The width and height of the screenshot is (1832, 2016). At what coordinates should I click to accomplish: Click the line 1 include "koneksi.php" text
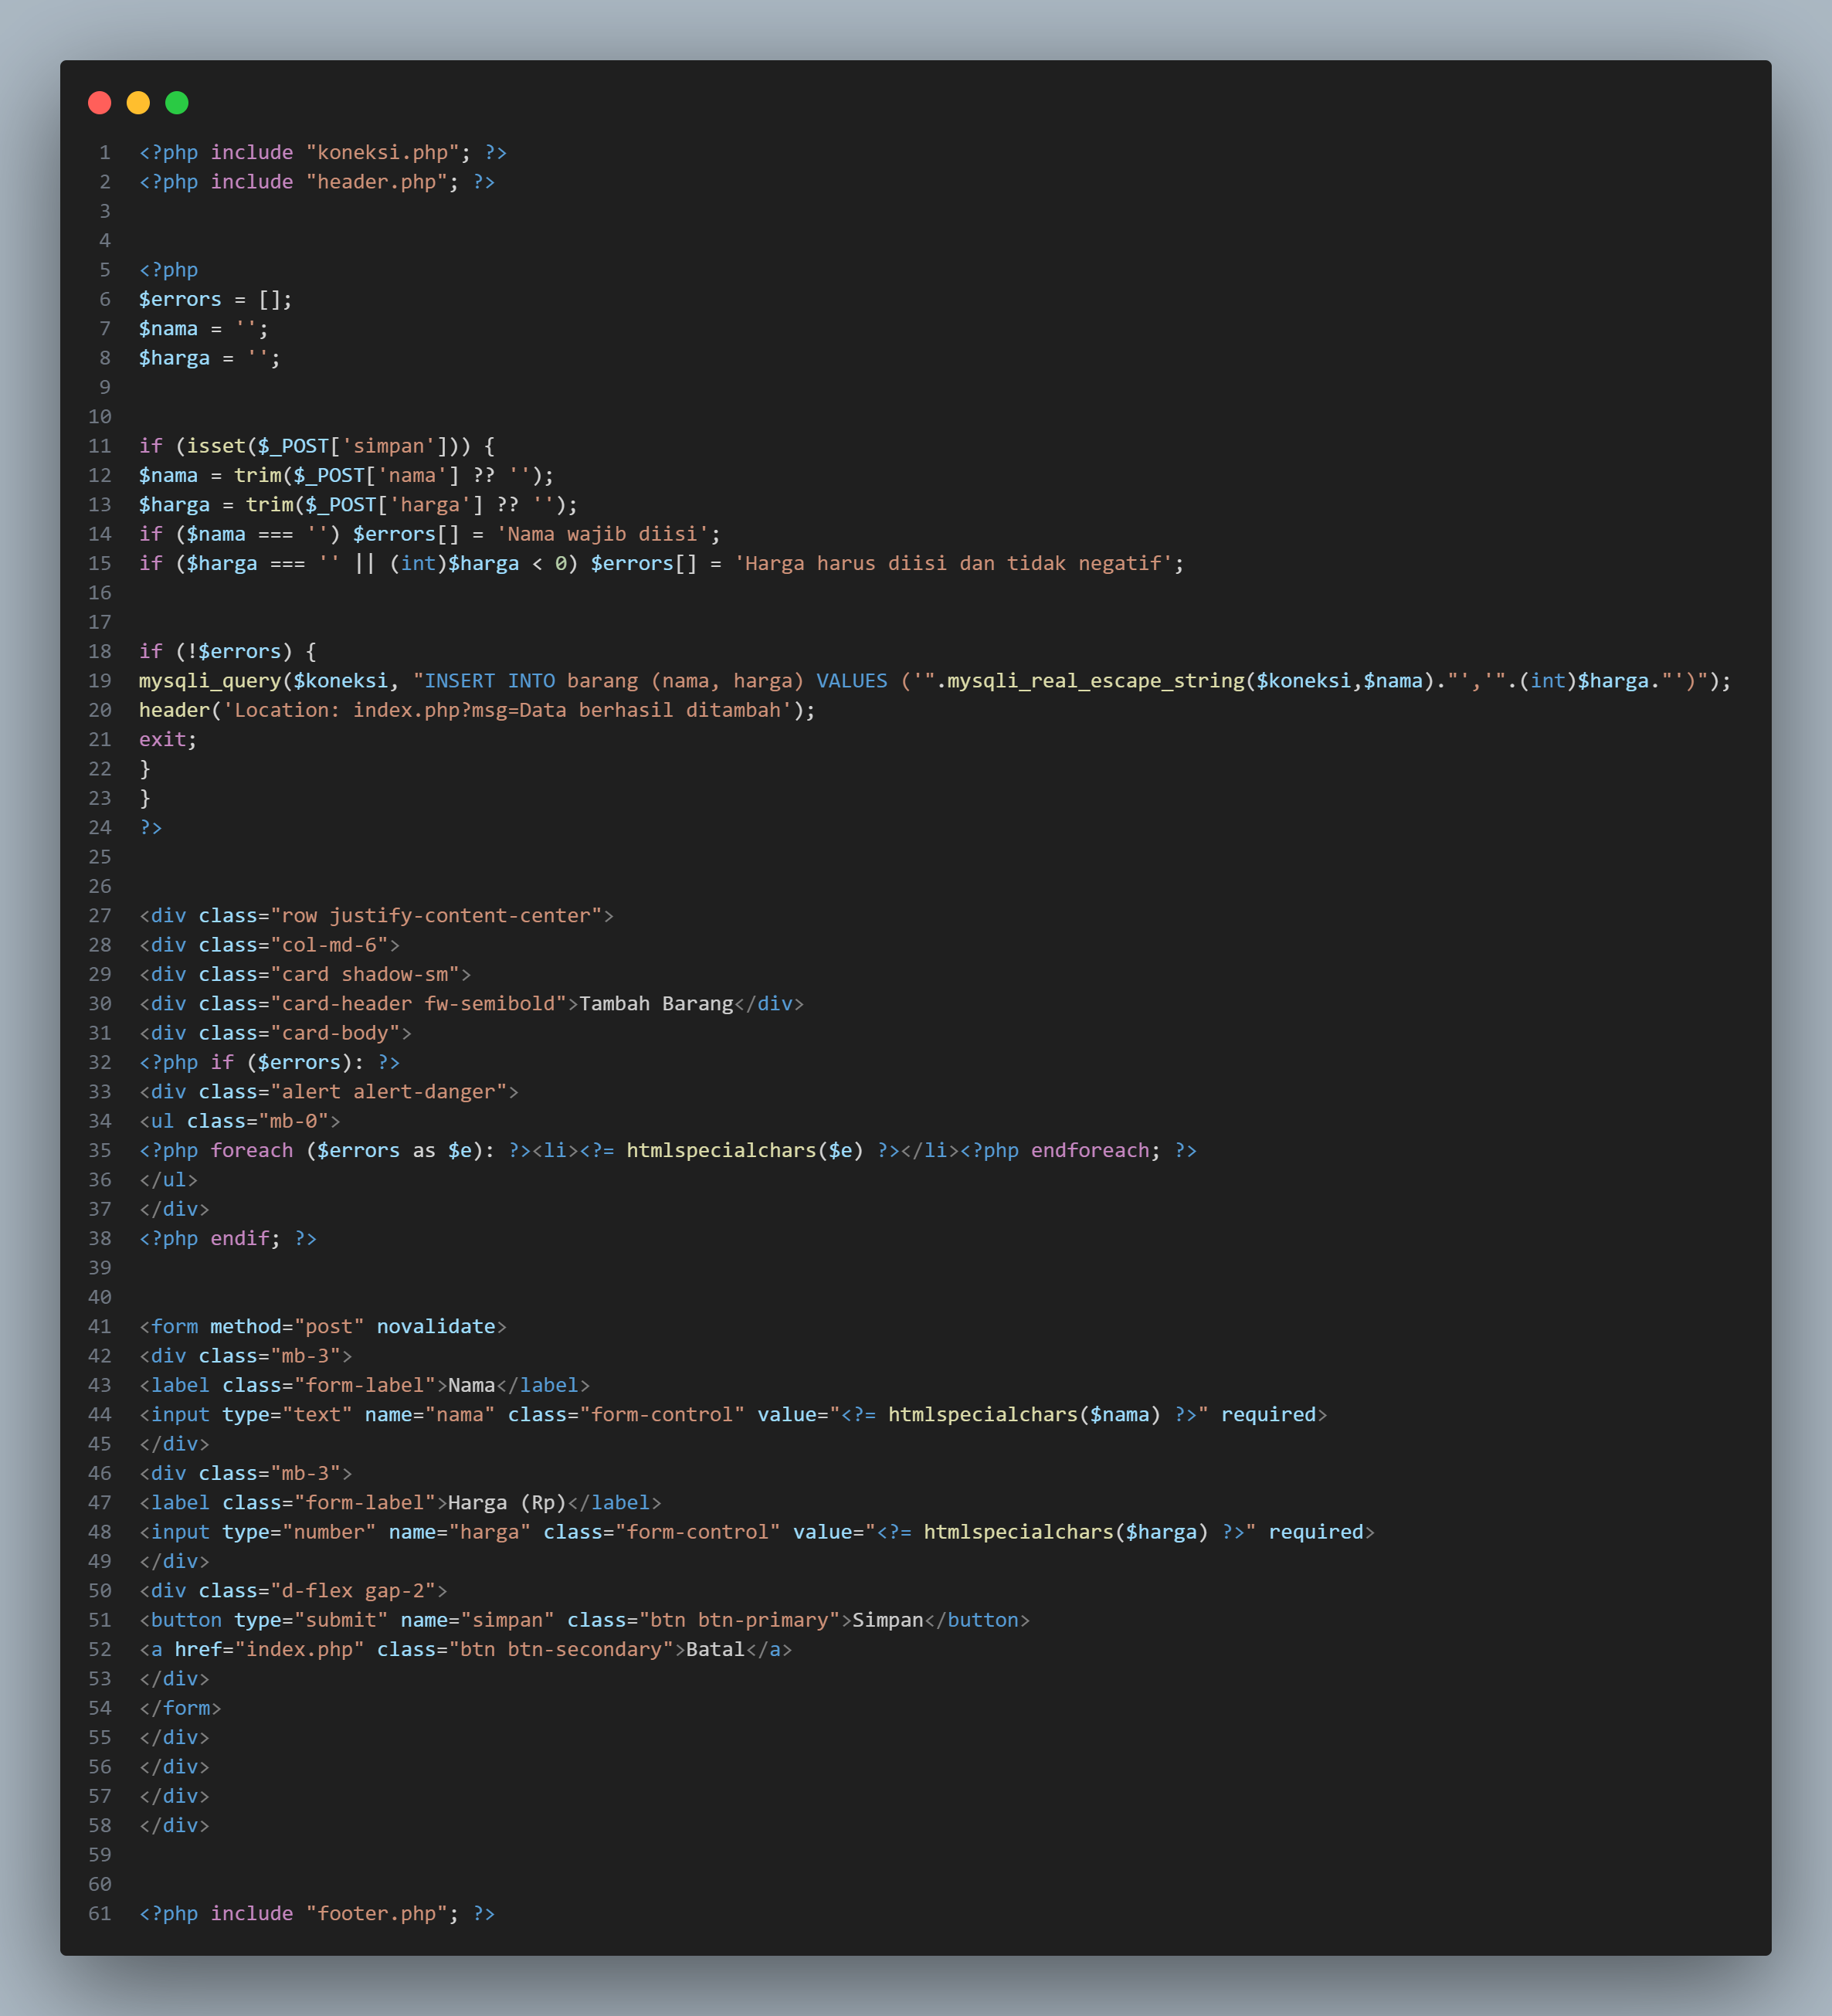pos(323,152)
